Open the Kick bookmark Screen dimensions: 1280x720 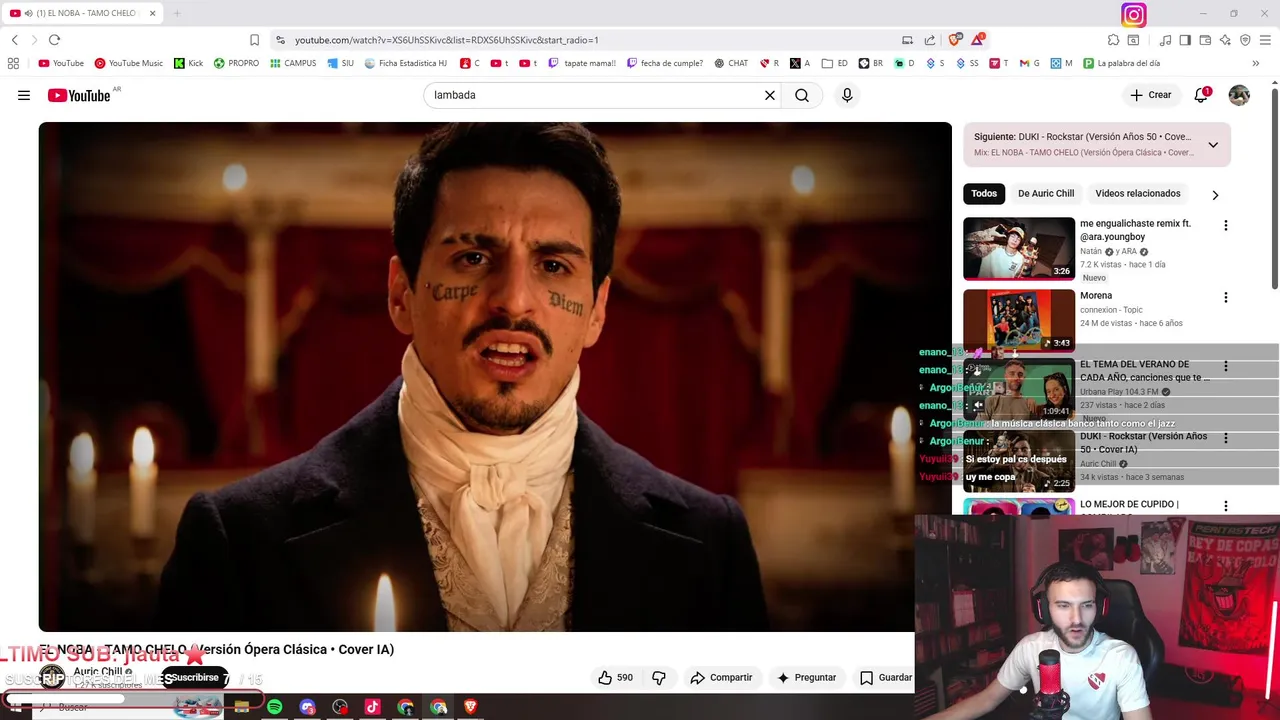[188, 63]
